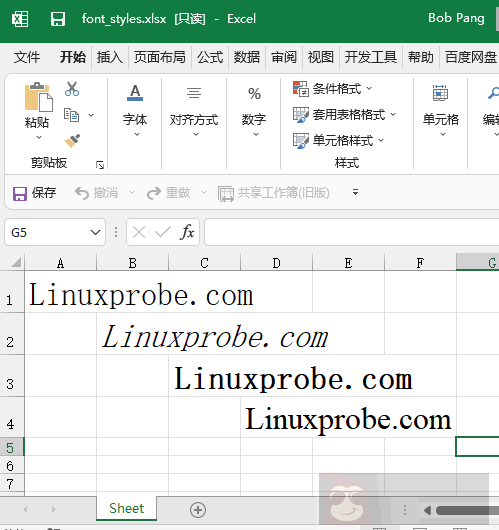Screen dimensions: 499x530
Task: Click next sheet navigation arrow
Action: [53, 509]
